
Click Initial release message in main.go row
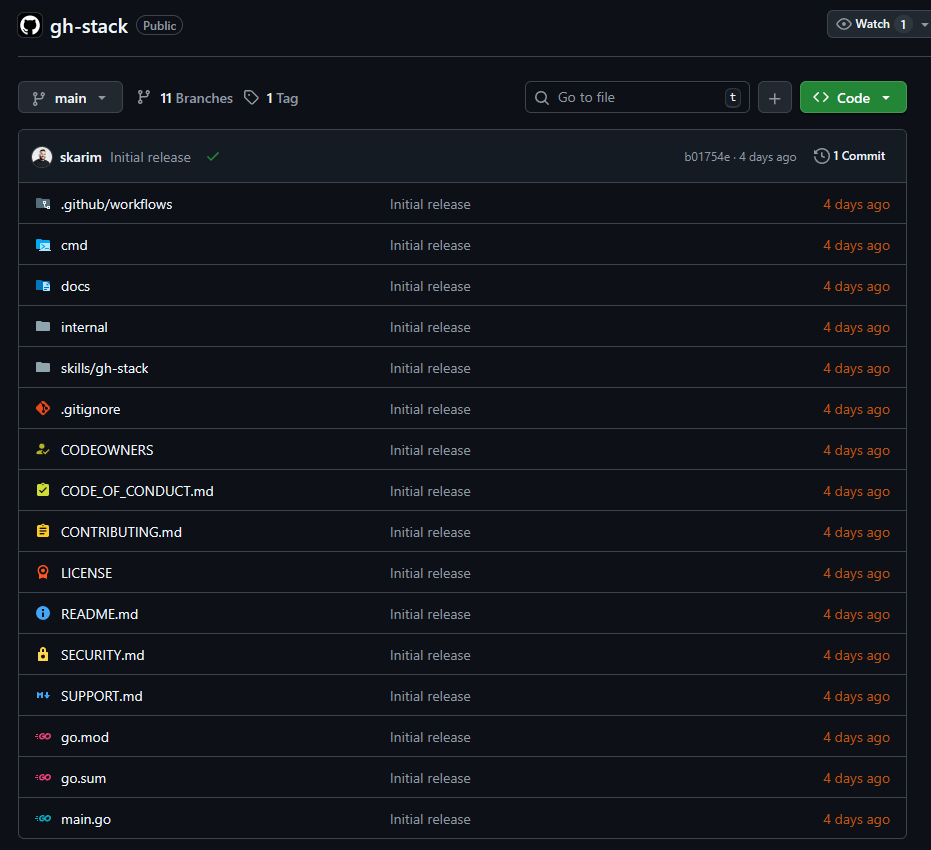point(430,819)
